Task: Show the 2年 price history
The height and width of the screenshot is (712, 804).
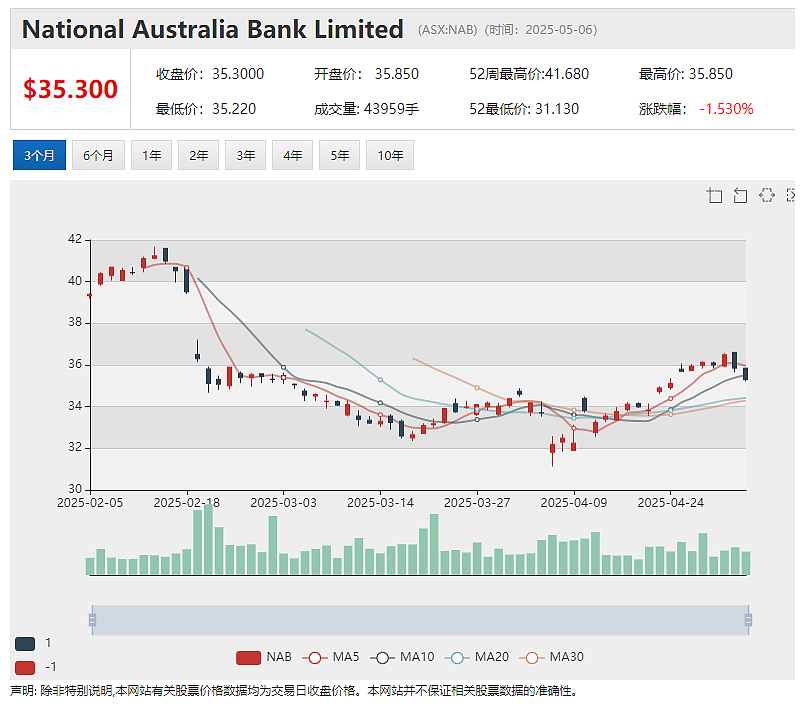Action: tap(198, 155)
